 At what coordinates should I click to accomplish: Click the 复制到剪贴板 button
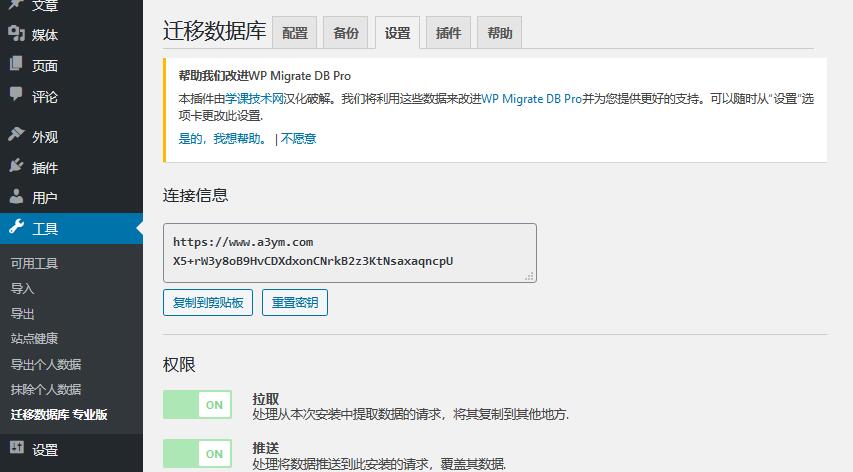(x=208, y=302)
